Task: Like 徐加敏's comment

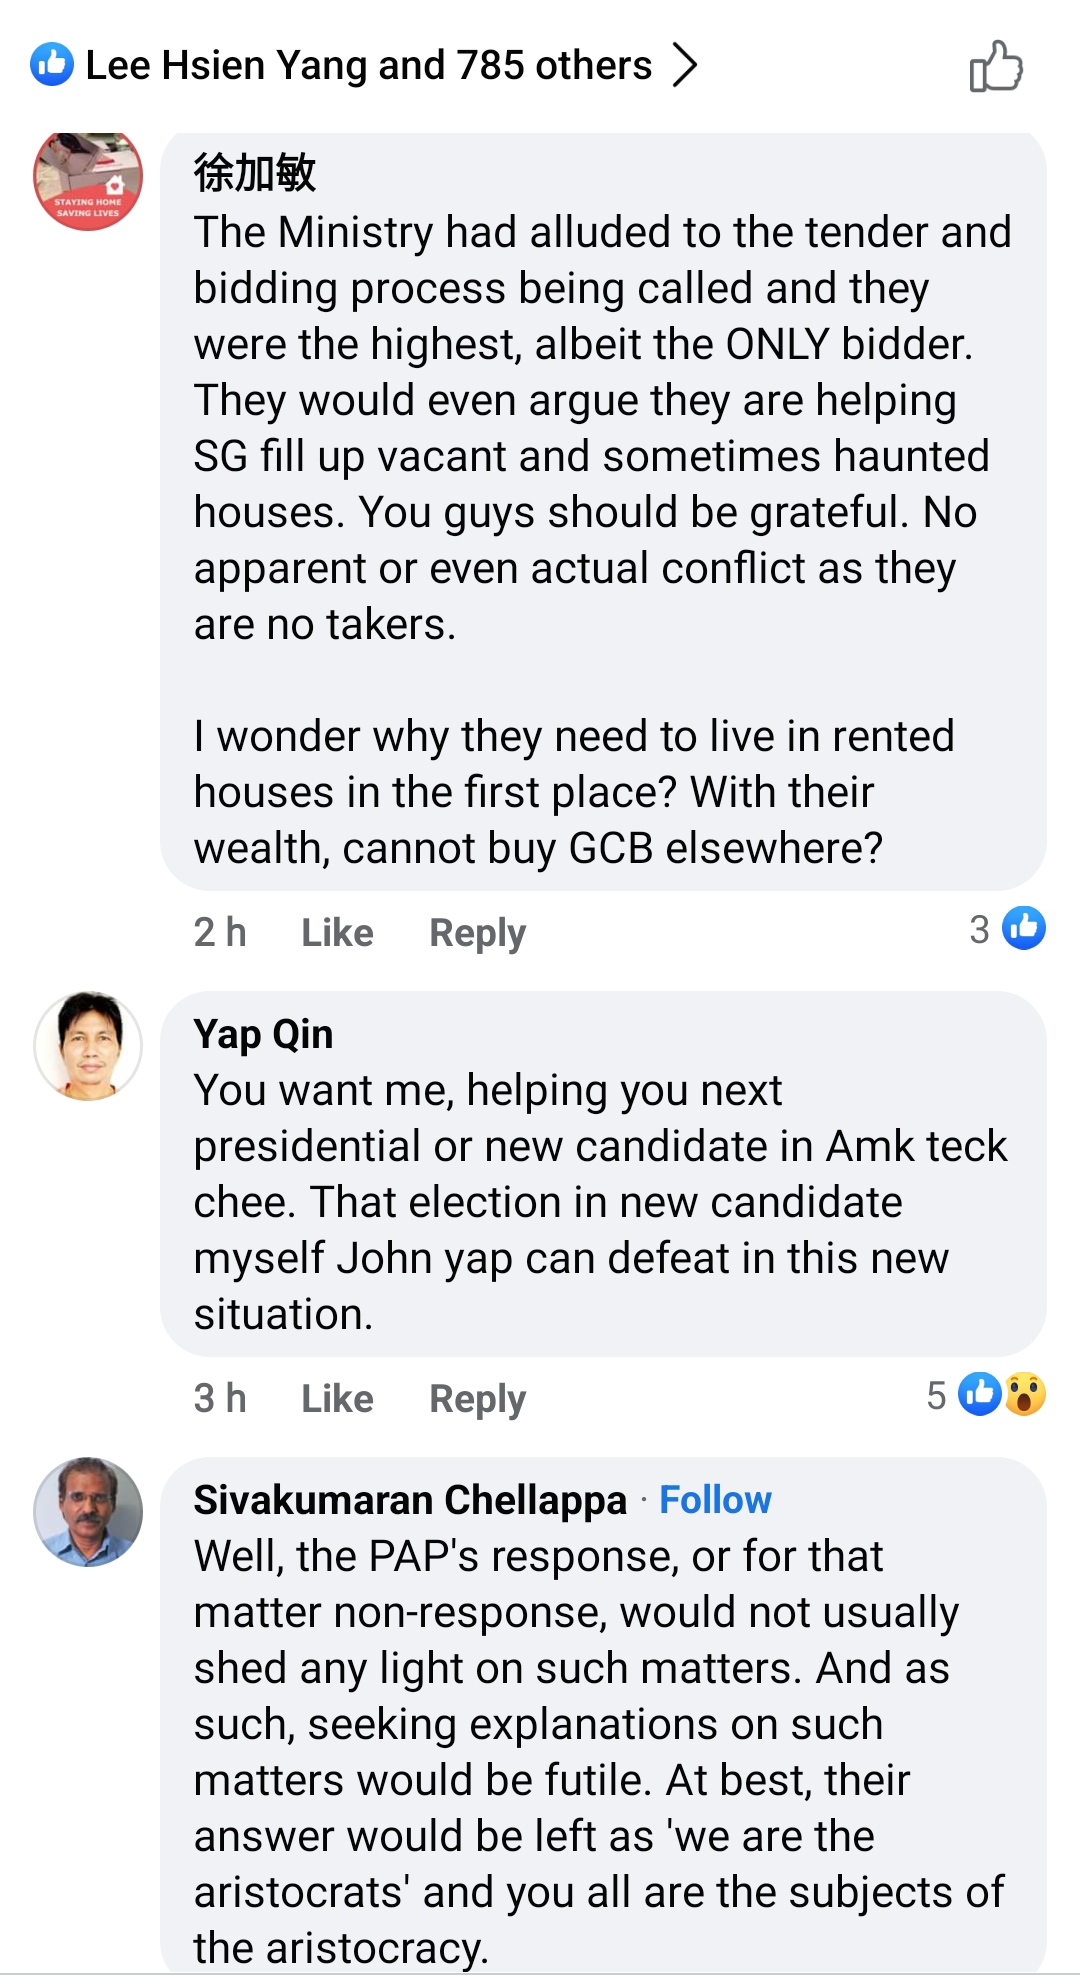Action: coord(337,932)
